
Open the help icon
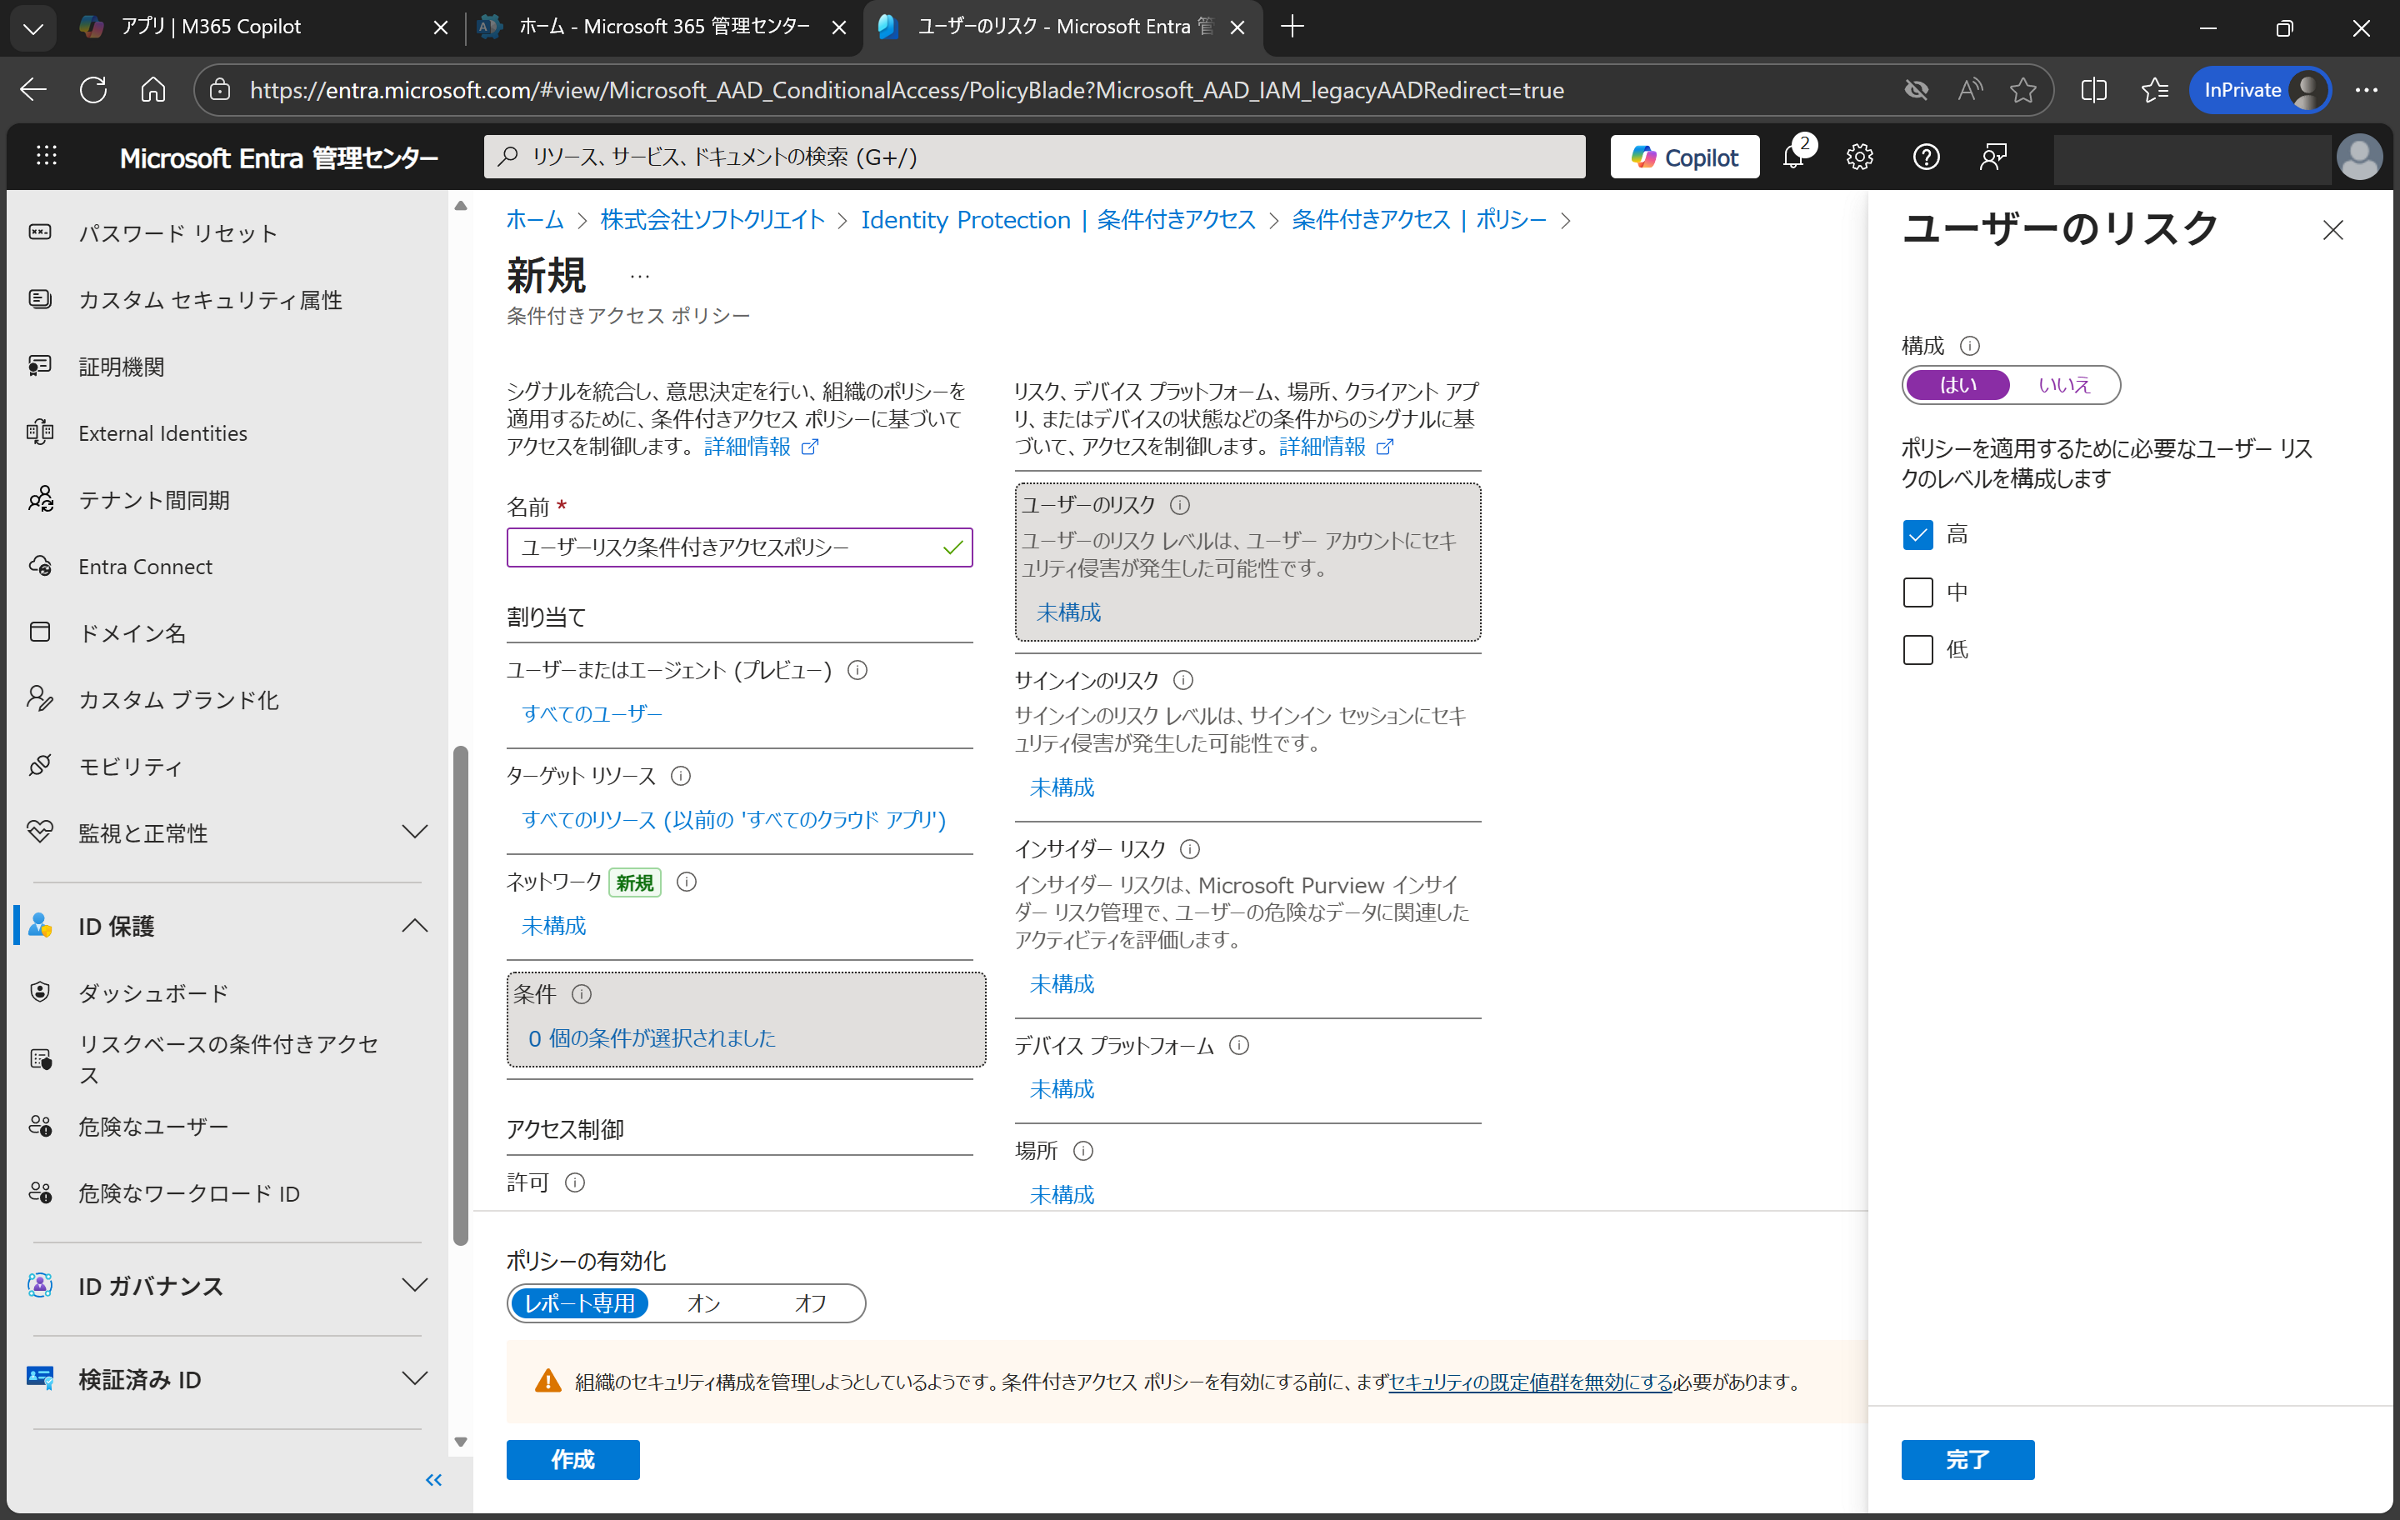(1925, 156)
